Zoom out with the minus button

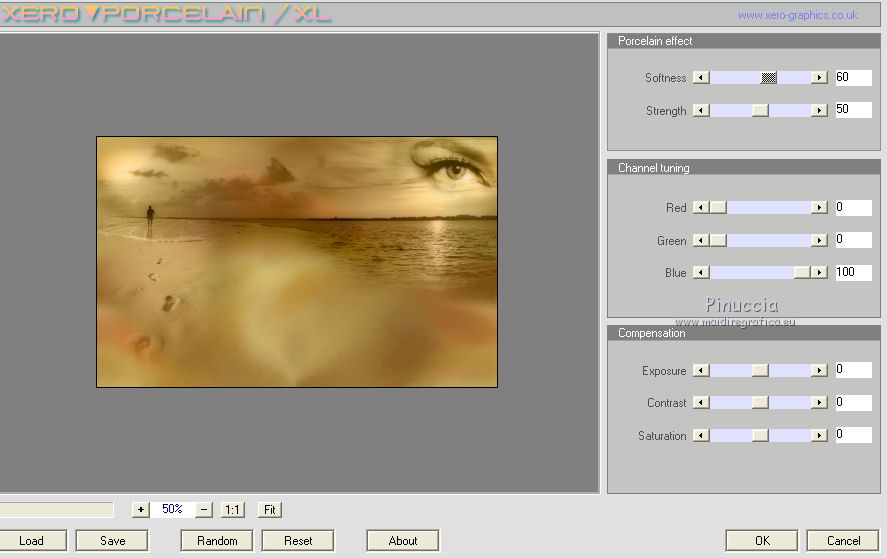(204, 509)
